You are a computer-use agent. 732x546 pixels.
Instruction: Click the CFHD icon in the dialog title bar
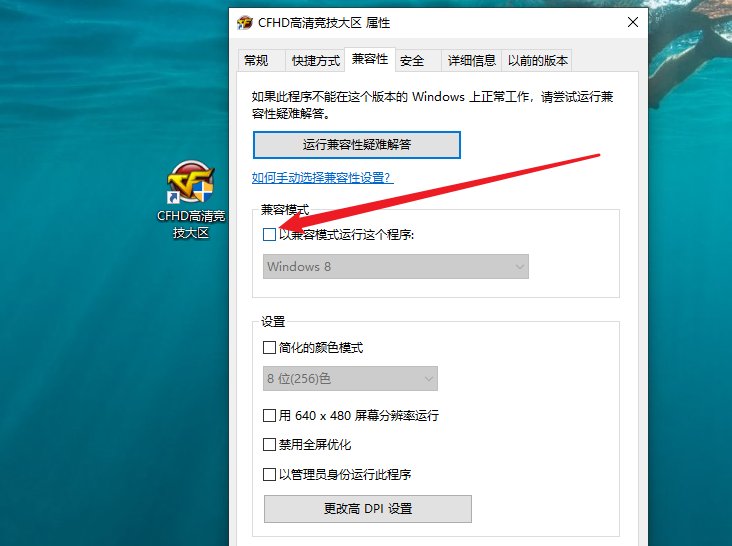pyautogui.click(x=245, y=22)
